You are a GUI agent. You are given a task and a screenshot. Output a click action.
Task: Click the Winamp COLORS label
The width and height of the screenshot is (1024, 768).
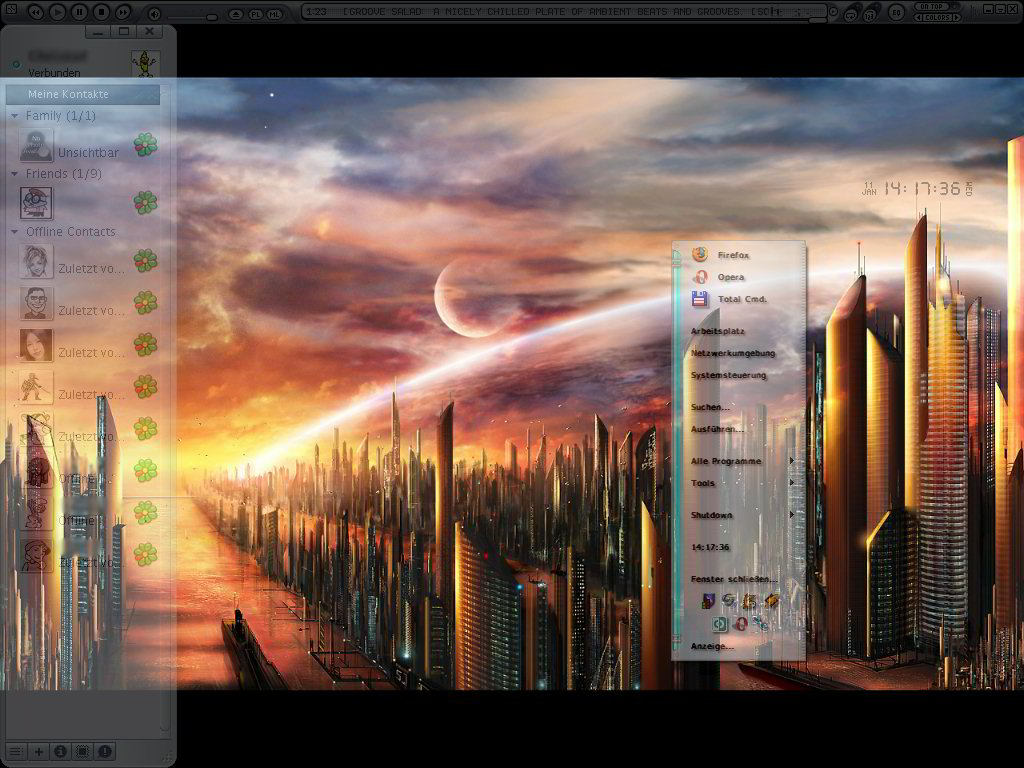click(x=937, y=18)
